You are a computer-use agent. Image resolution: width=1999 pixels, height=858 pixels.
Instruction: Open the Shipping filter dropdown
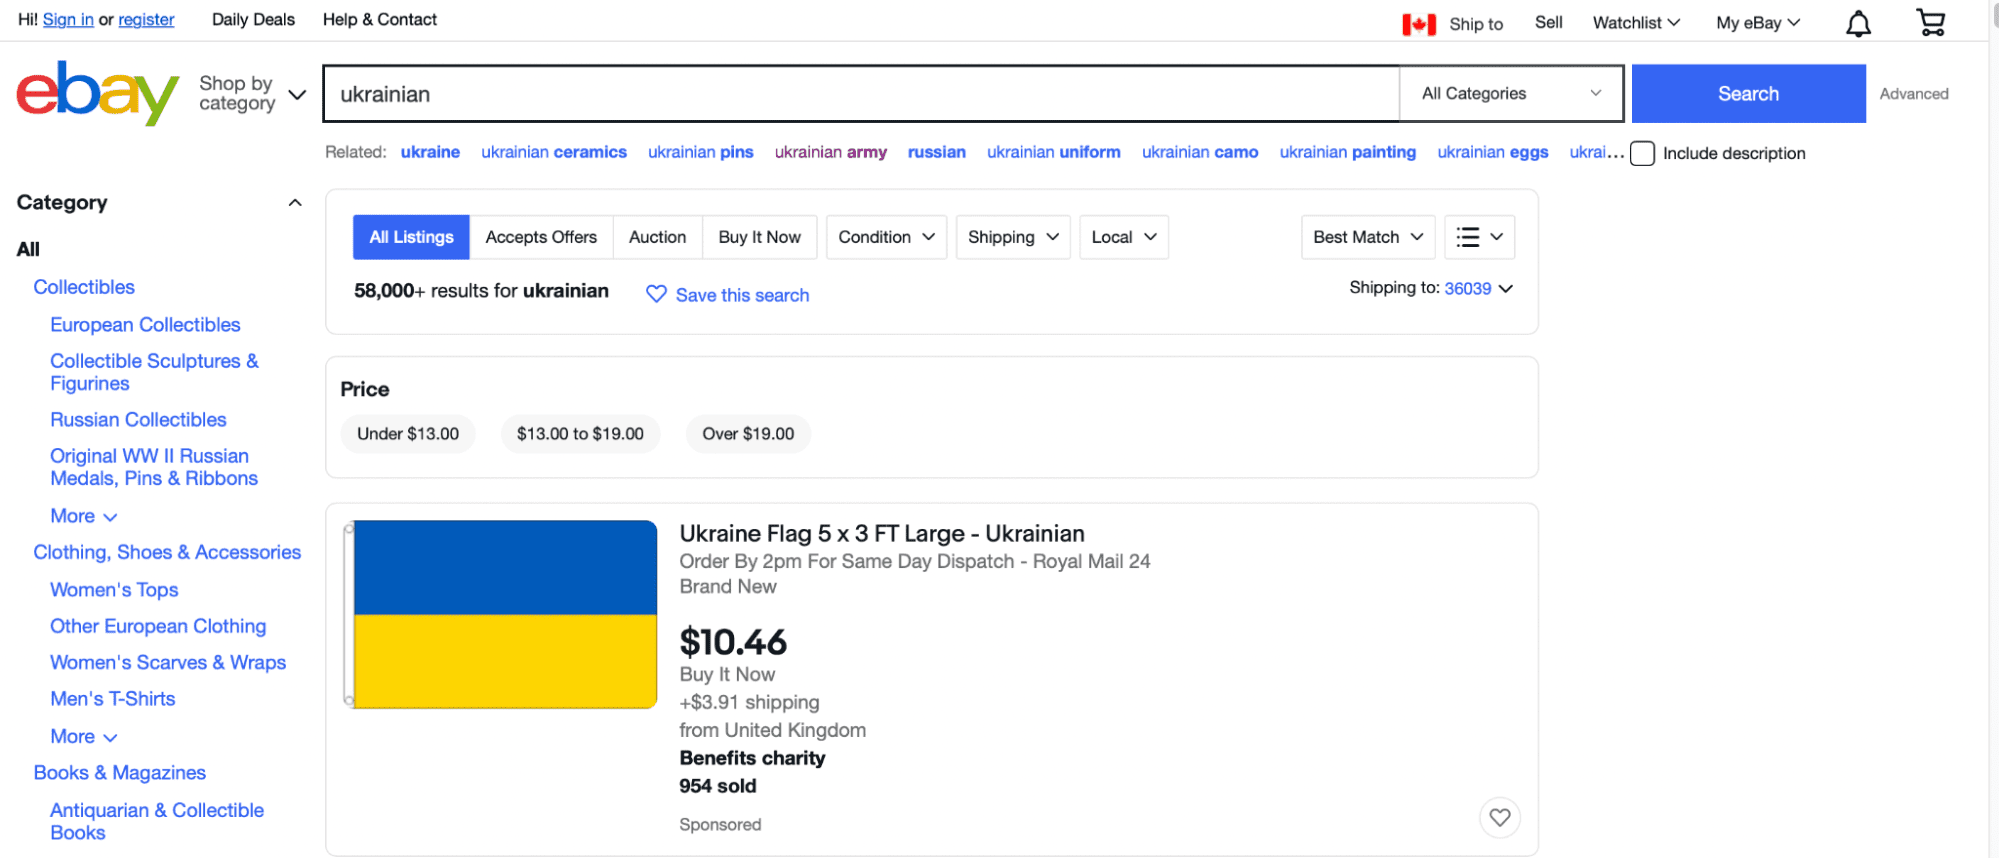pyautogui.click(x=1013, y=237)
